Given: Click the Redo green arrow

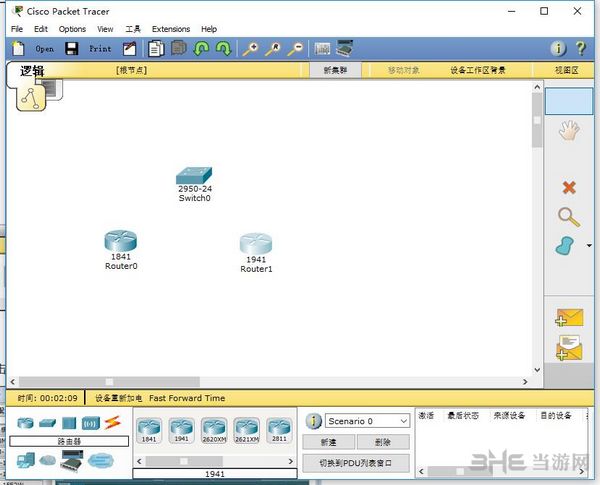Looking at the screenshot, I should [224, 49].
